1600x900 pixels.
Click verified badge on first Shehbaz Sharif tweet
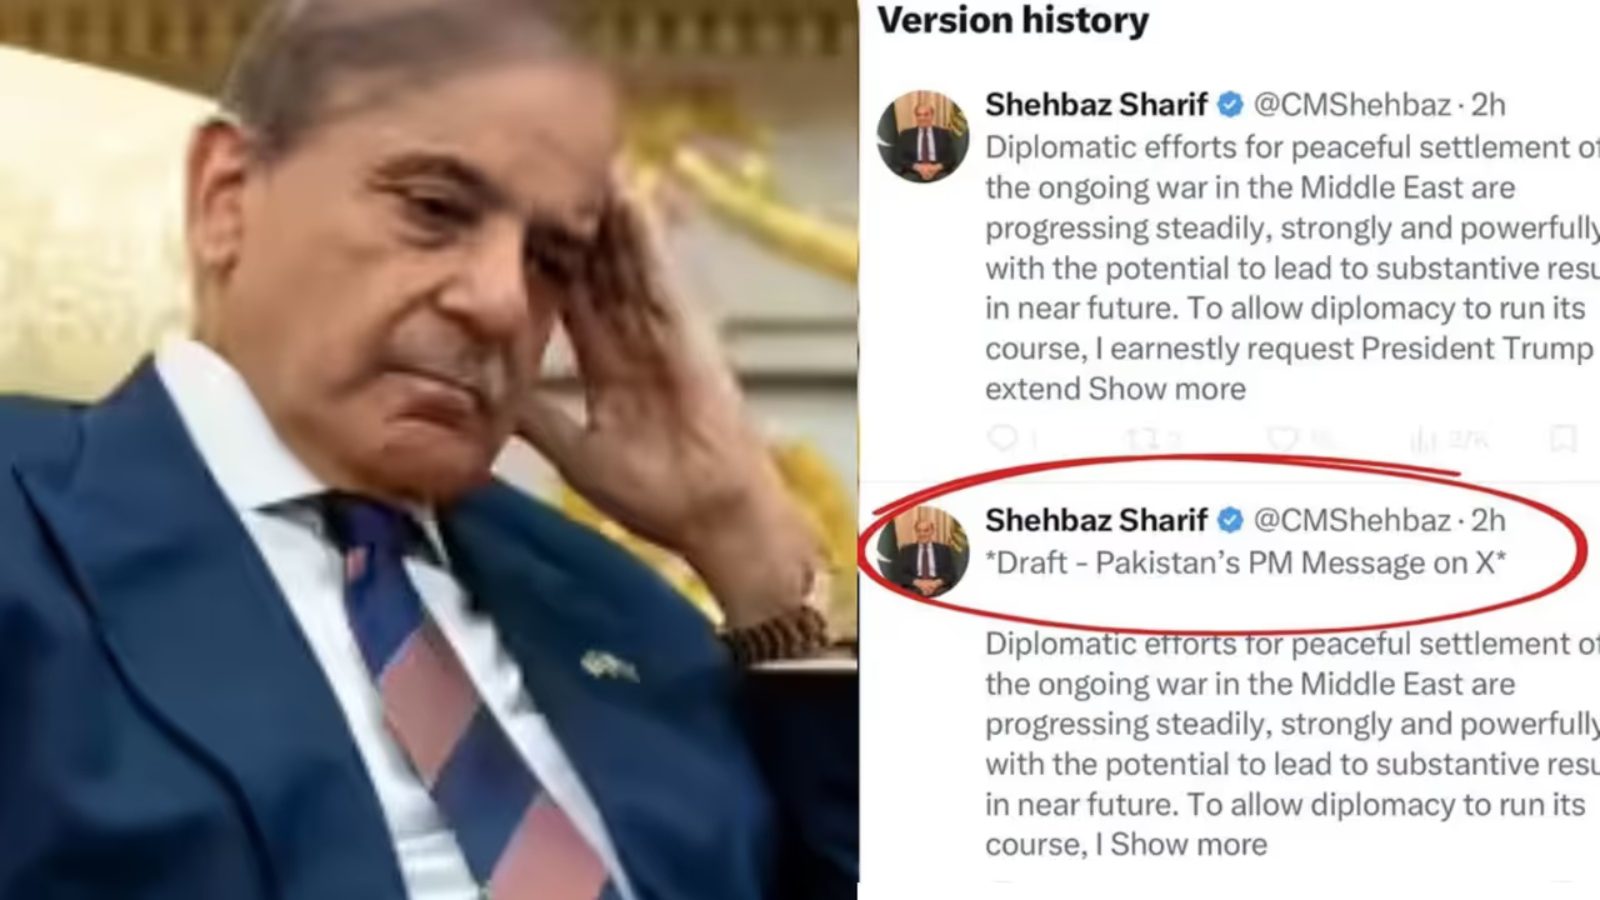point(1231,104)
